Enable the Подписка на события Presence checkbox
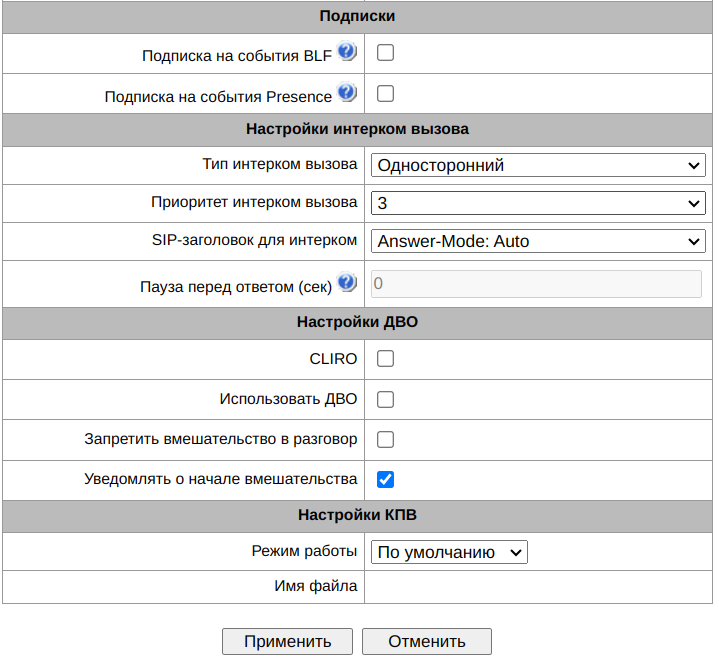 385,94
